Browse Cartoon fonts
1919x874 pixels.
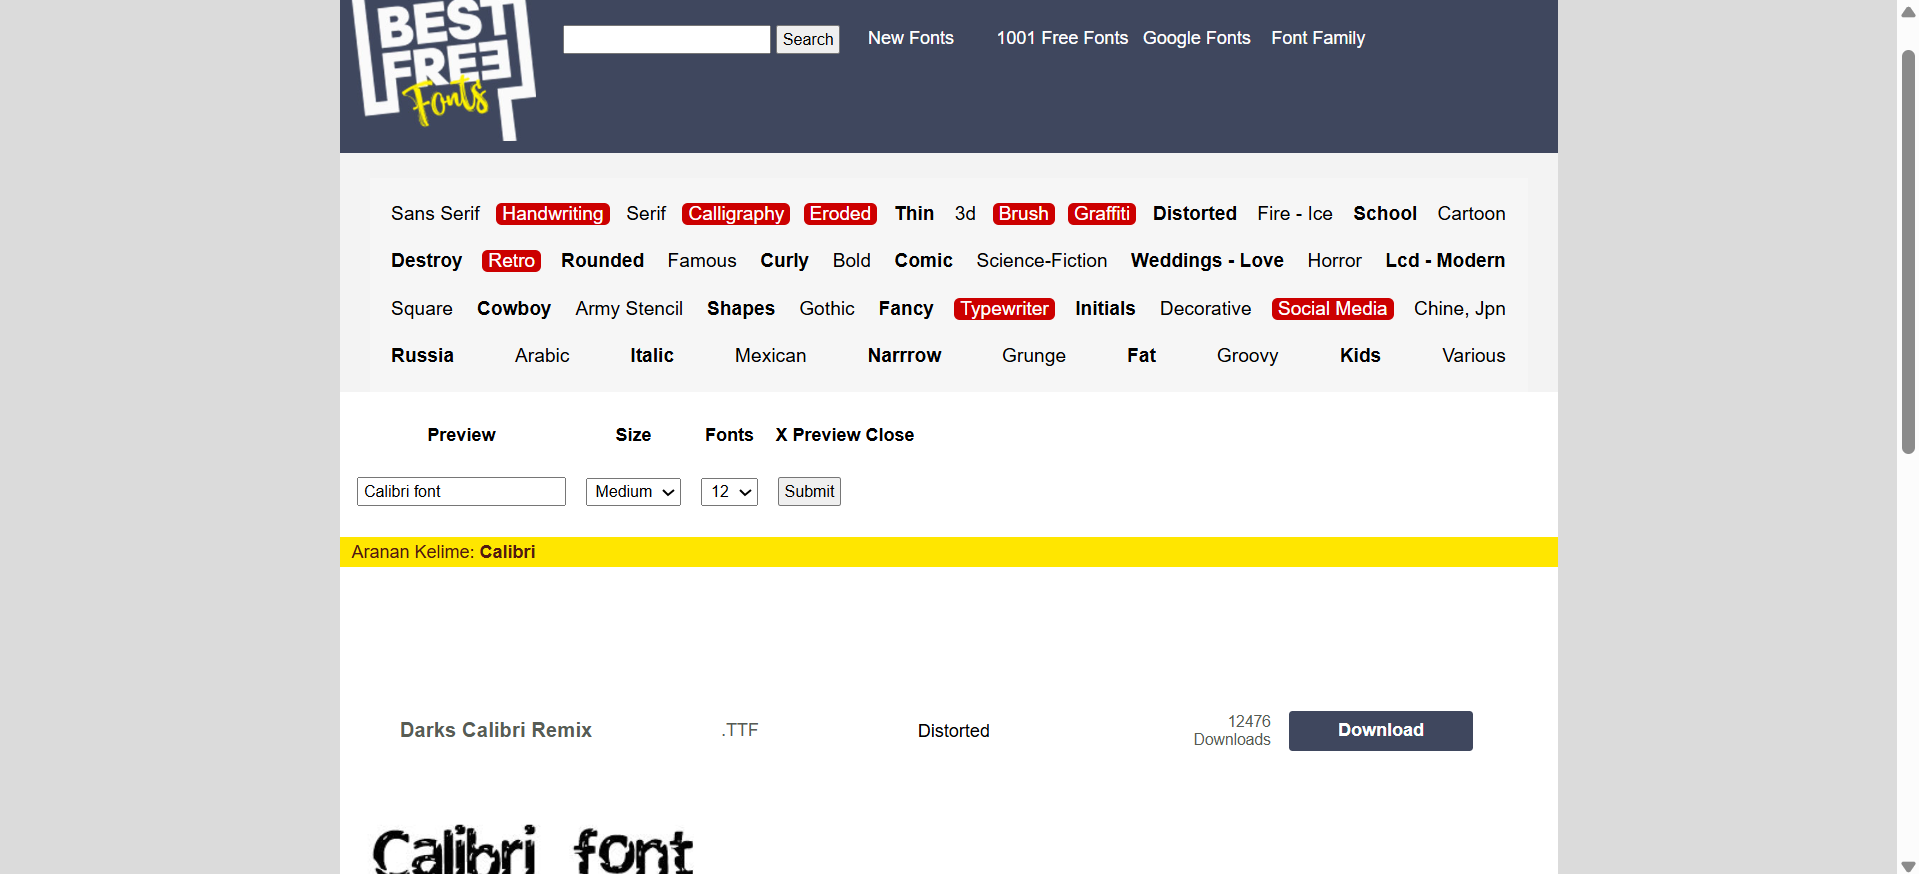point(1471,214)
